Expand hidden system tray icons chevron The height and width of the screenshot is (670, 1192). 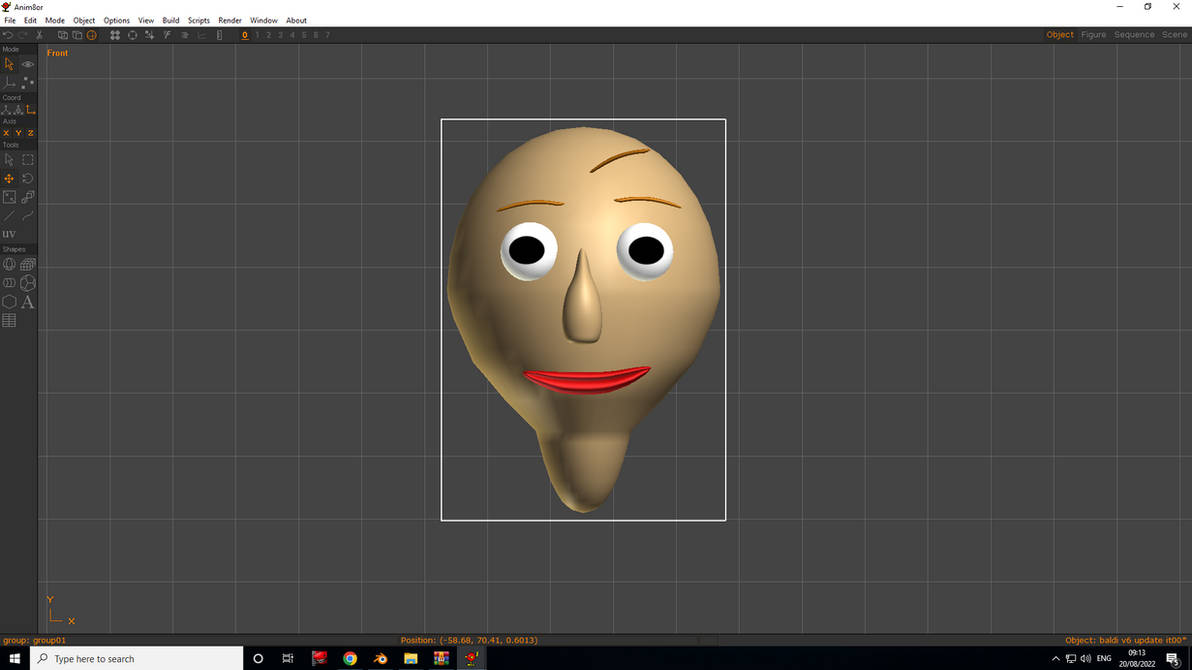click(x=1055, y=659)
